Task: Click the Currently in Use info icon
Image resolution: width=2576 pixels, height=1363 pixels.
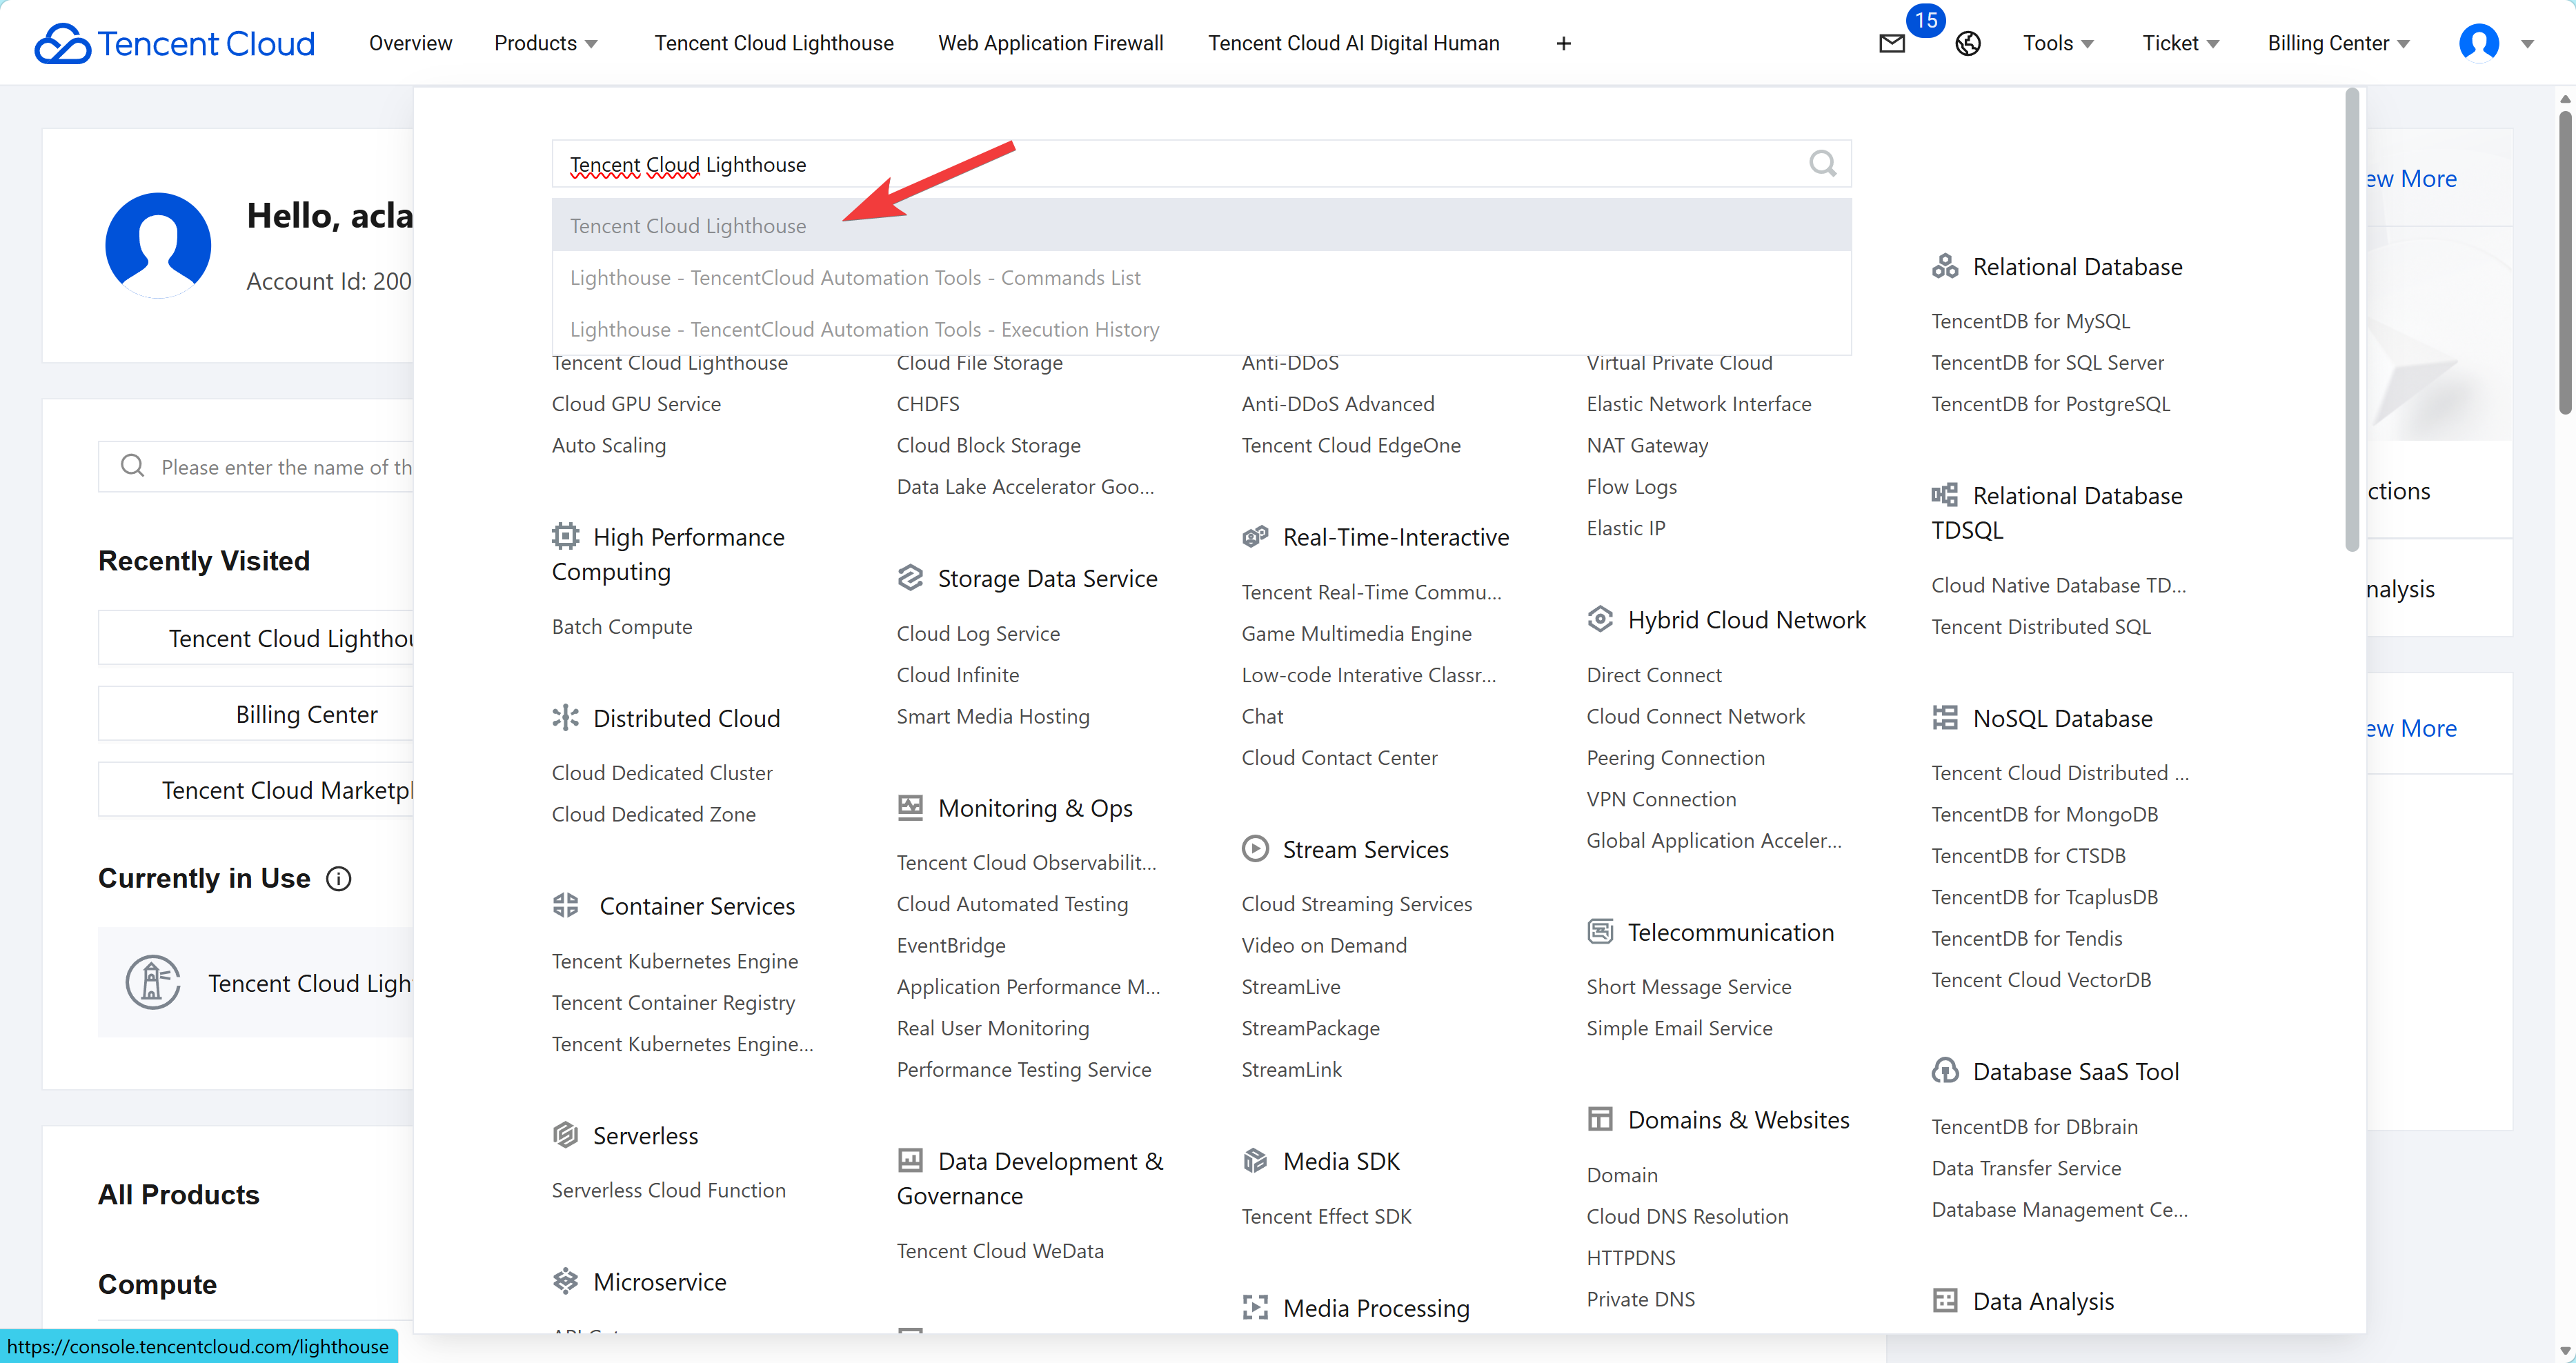Action: click(339, 879)
